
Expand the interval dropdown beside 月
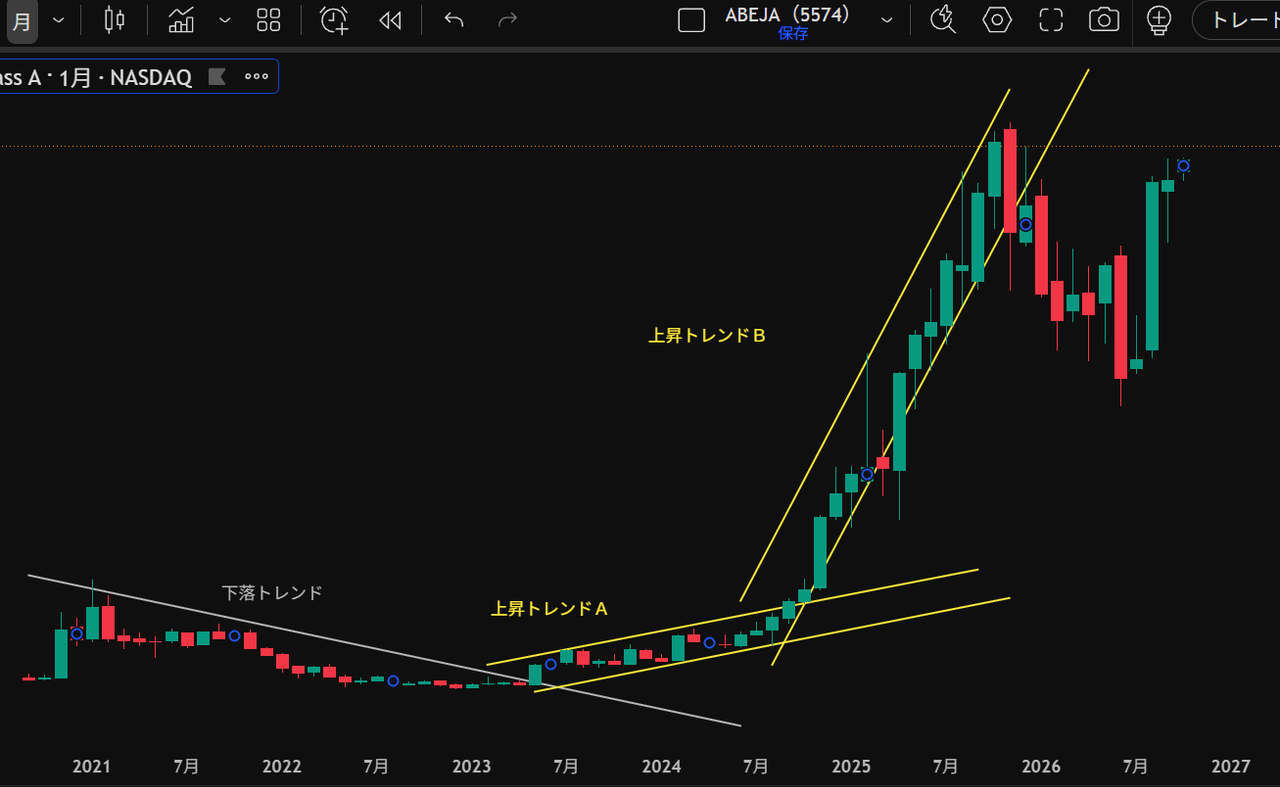58,20
